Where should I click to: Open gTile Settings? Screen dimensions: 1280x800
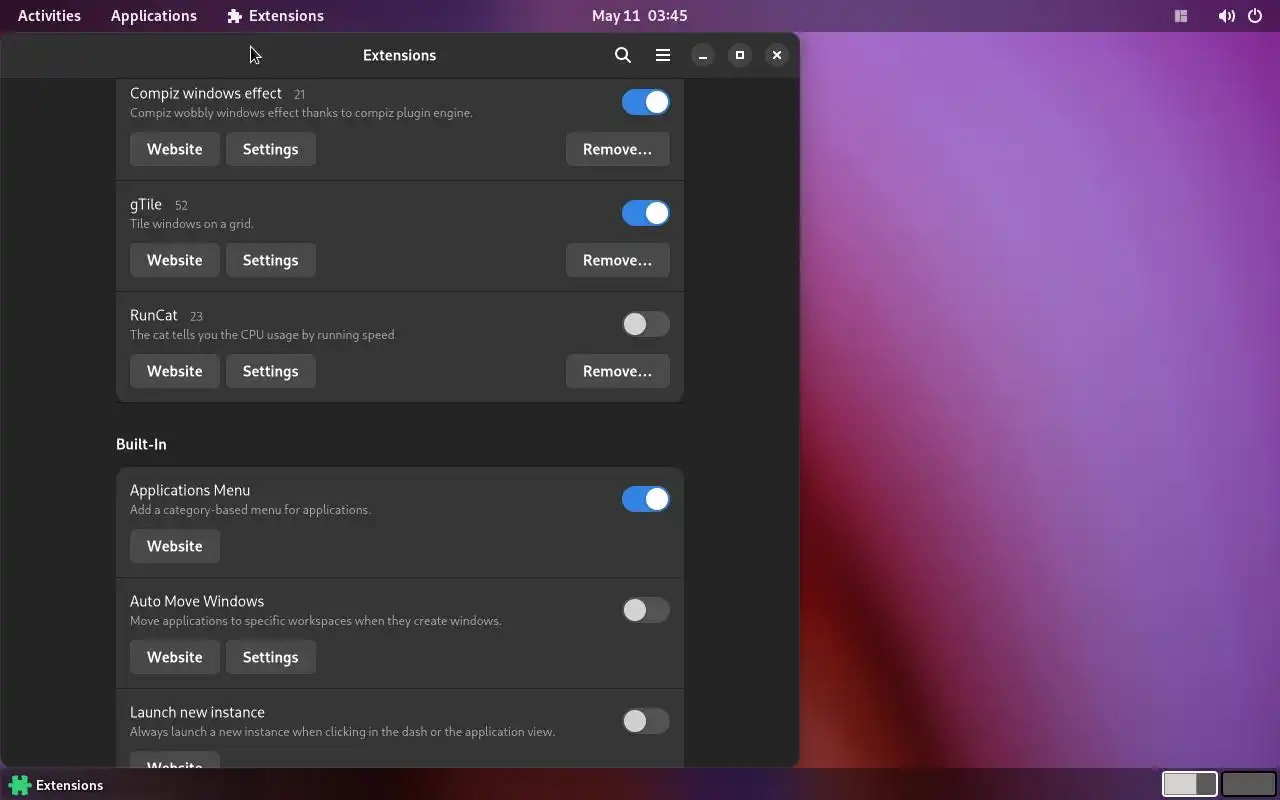pyautogui.click(x=271, y=260)
